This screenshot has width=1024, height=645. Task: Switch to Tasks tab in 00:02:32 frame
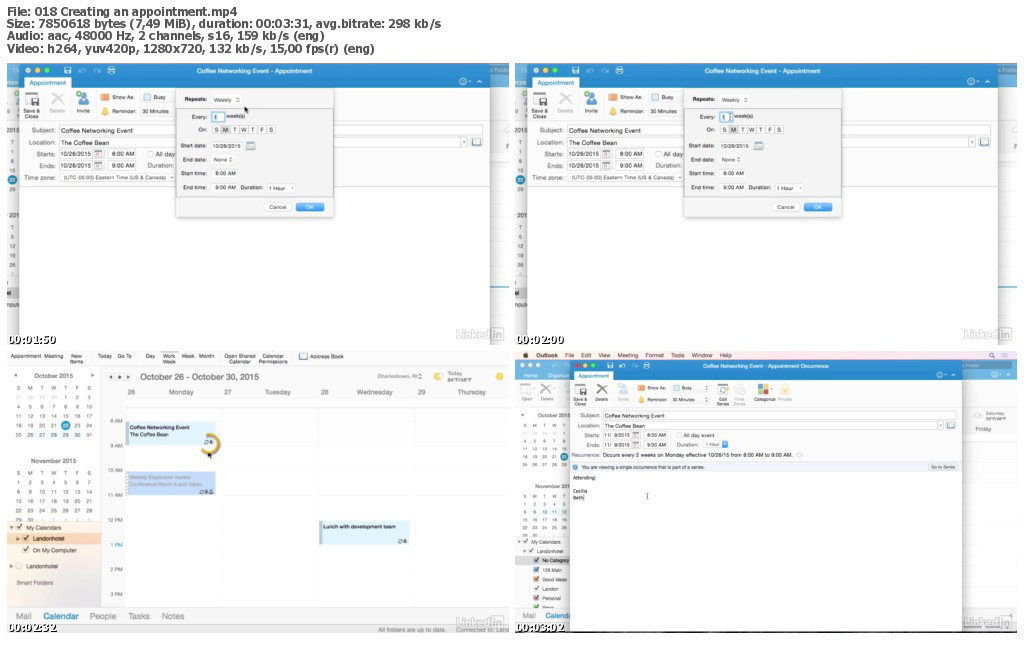(x=138, y=616)
